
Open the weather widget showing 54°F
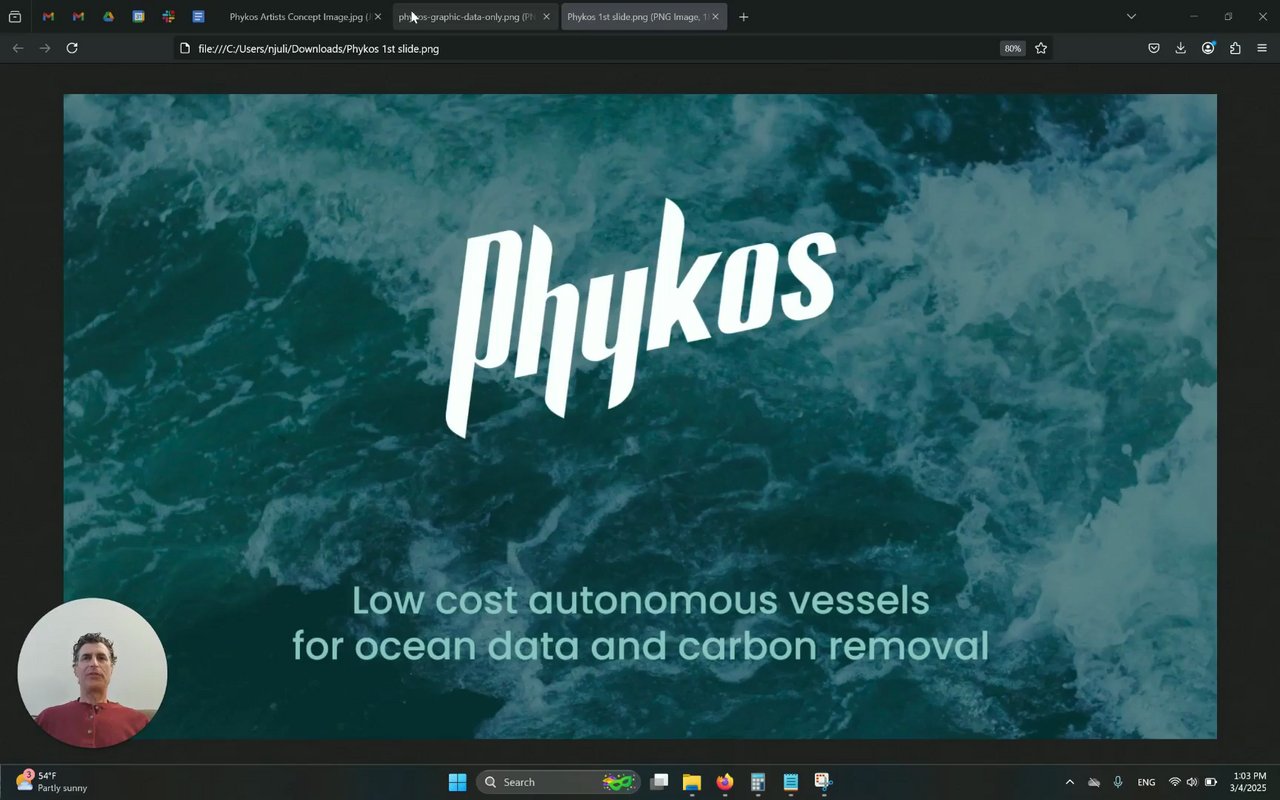pos(52,782)
